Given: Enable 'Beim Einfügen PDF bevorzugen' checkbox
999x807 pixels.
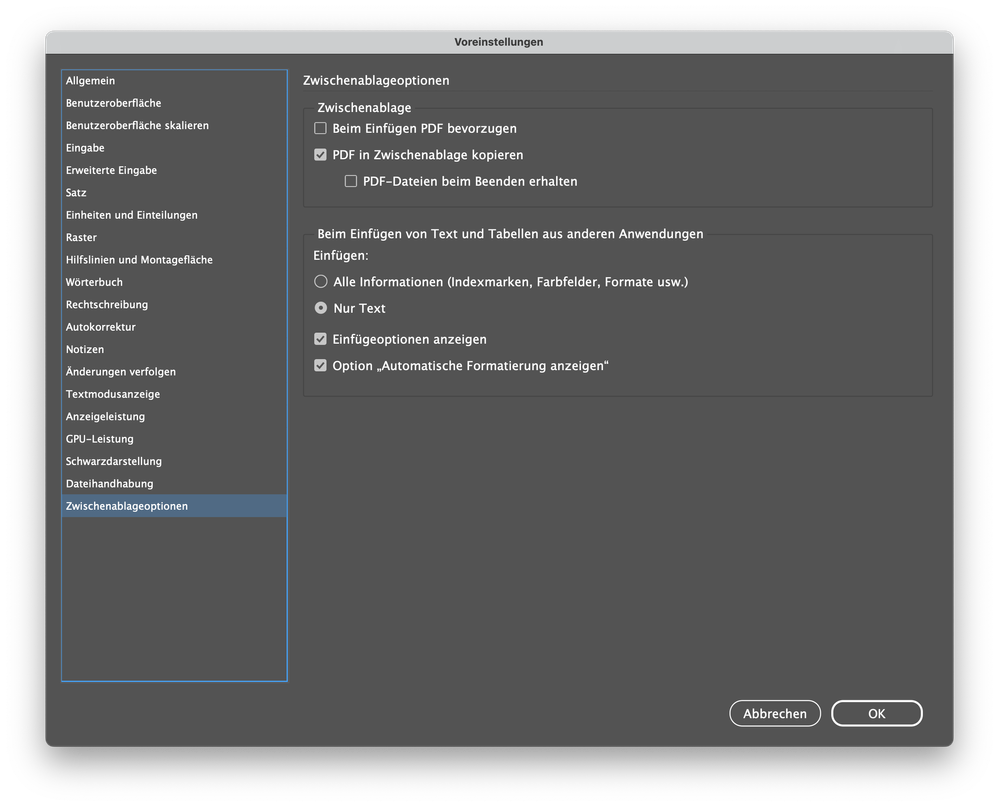Looking at the screenshot, I should [x=321, y=129].
